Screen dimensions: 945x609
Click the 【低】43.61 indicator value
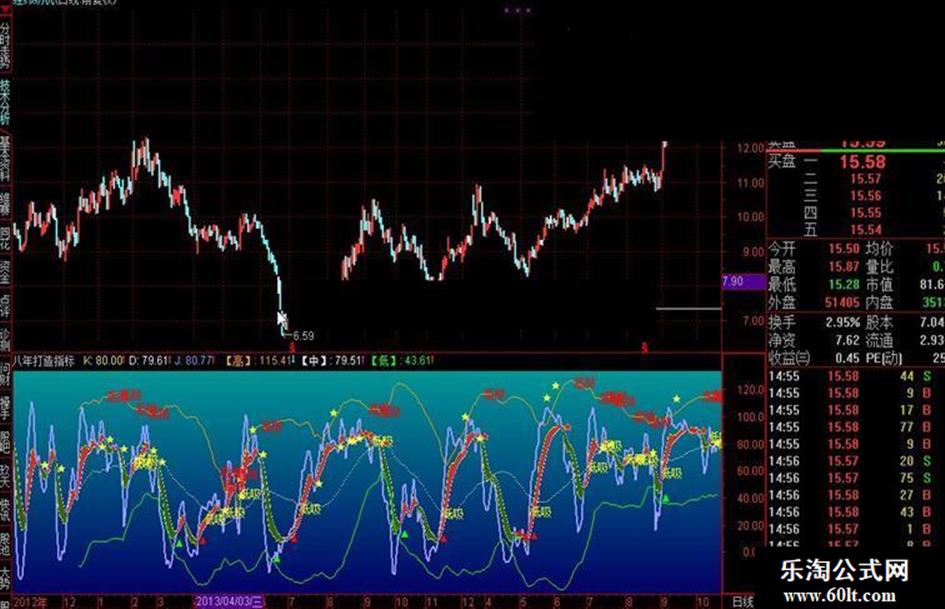(402, 361)
